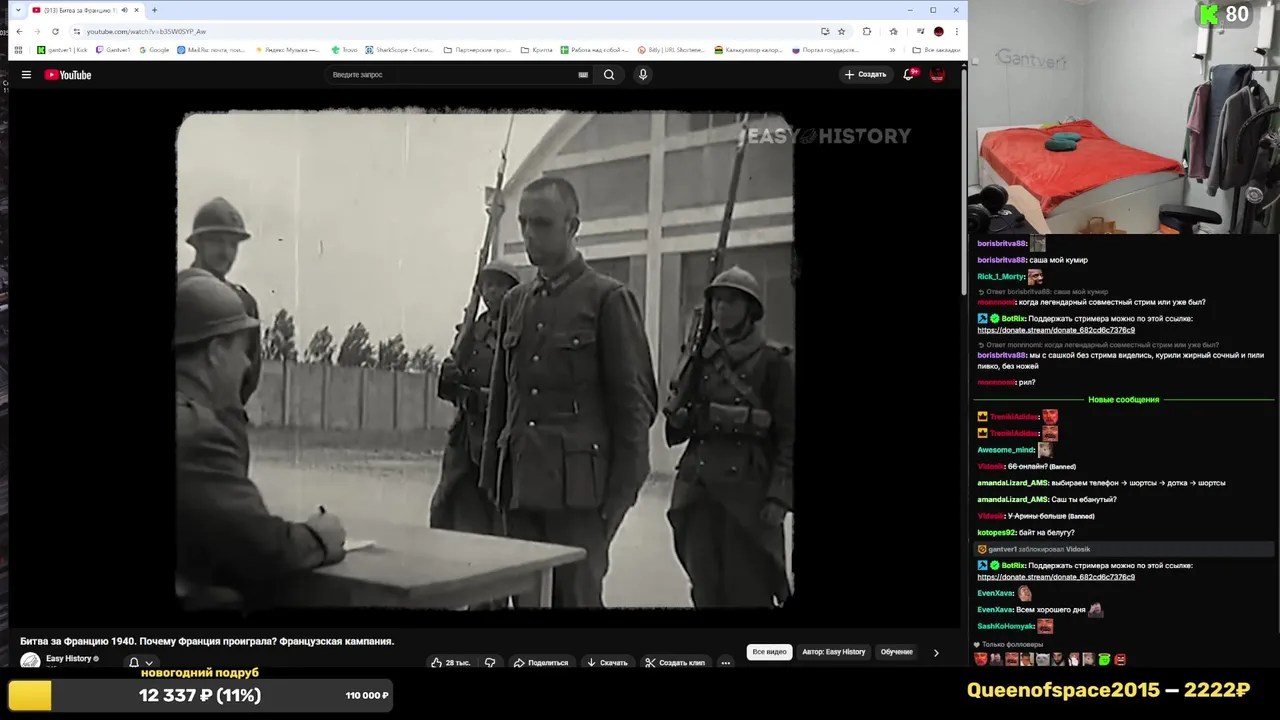This screenshot has height=720, width=1280.
Task: Open the Работа над собой bookmark
Action: (x=594, y=50)
